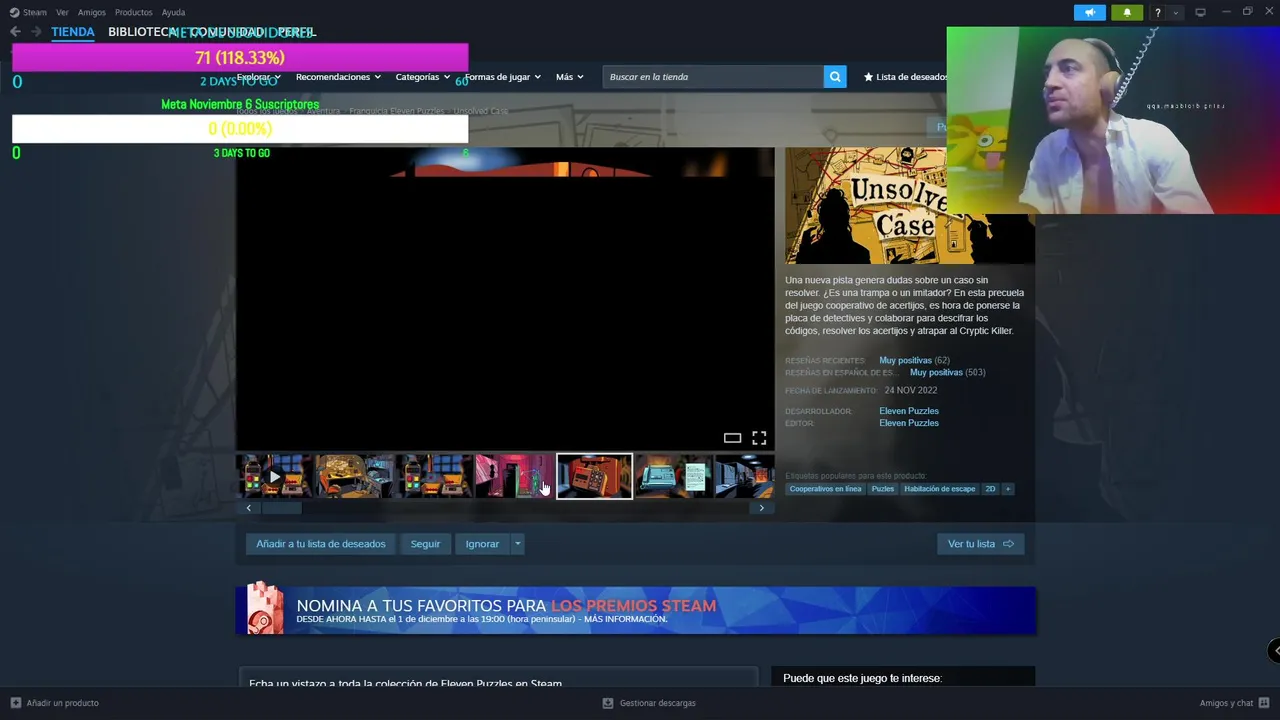Open Lista de deseados star link
1280x720 pixels.
(905, 77)
